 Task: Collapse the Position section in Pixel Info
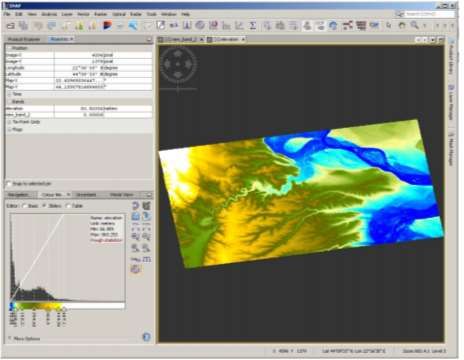pos(9,48)
